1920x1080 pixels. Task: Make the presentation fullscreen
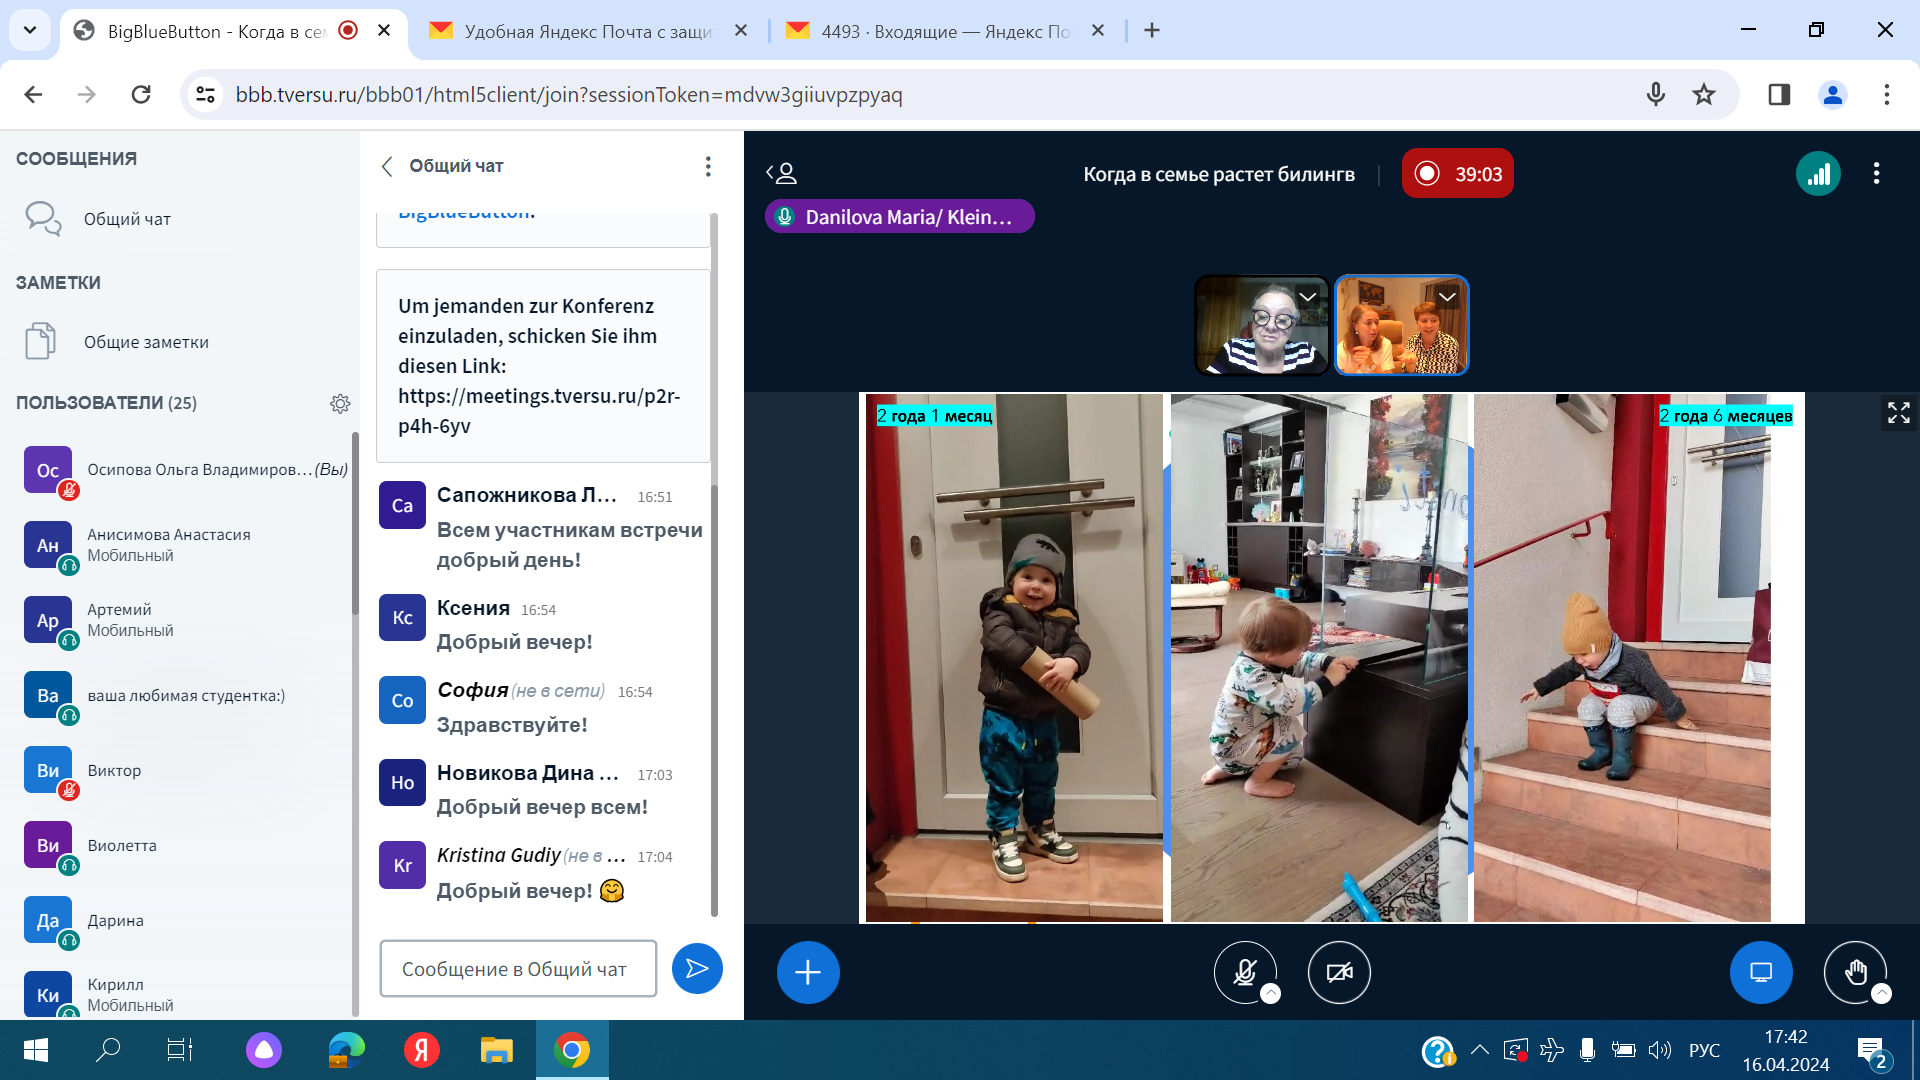tap(1898, 412)
